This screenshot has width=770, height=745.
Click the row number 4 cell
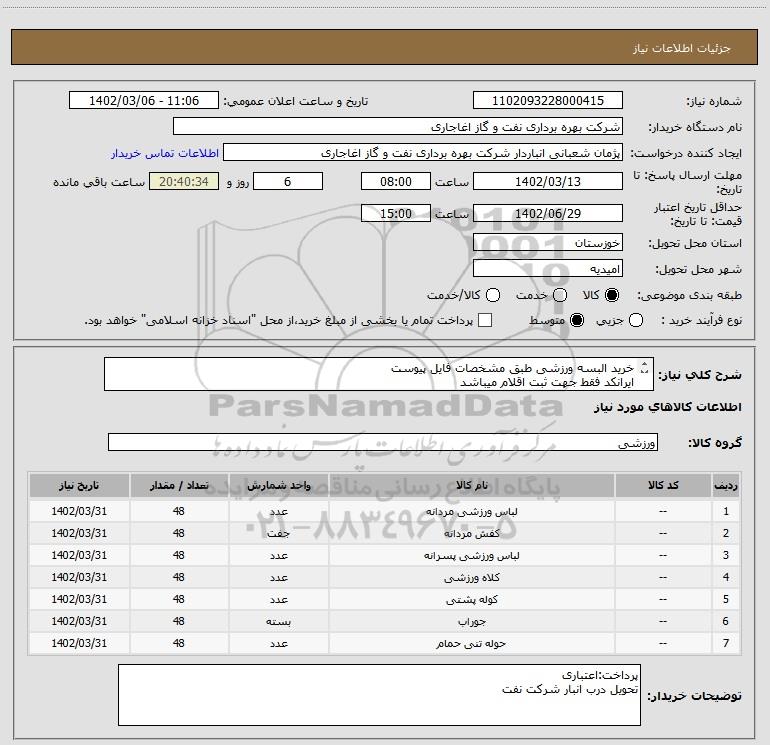[726, 578]
